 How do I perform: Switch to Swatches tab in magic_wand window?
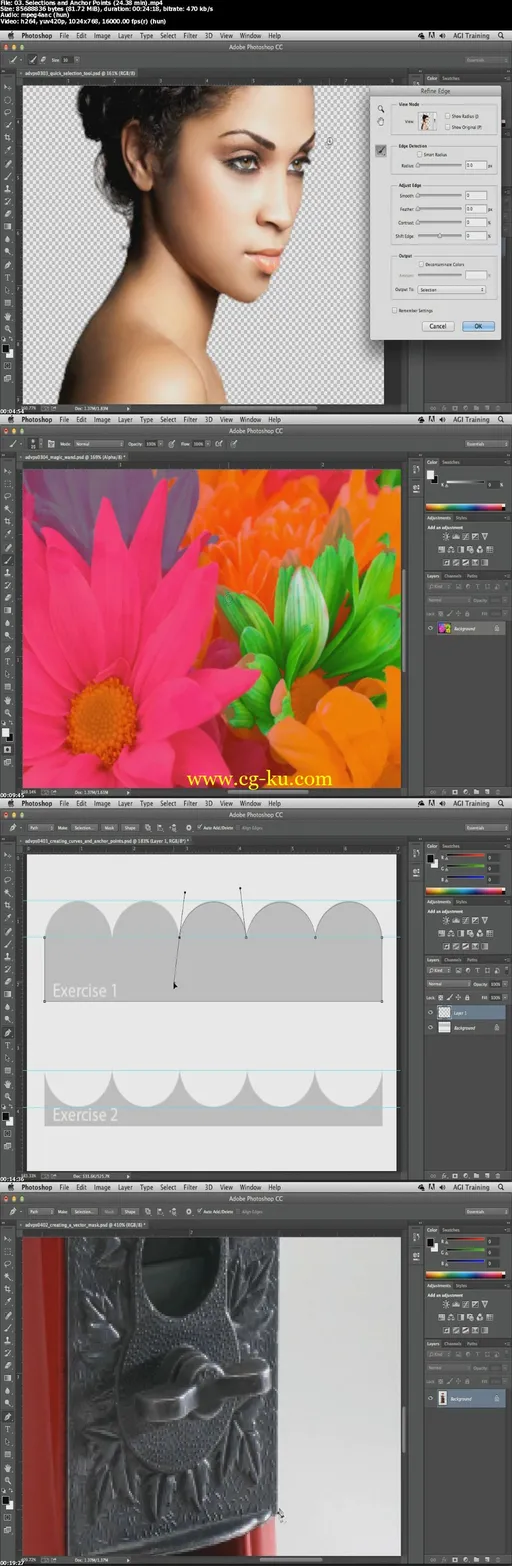click(452, 462)
